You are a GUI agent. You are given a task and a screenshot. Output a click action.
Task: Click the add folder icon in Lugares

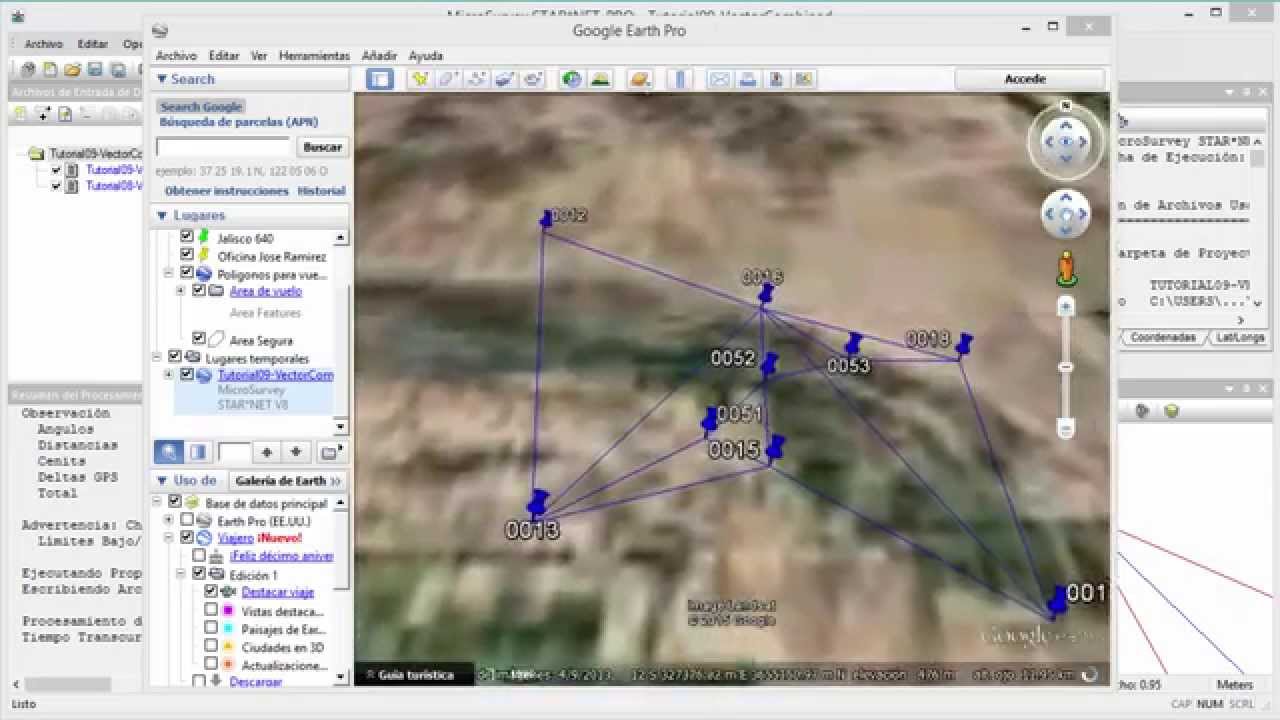tap(331, 452)
